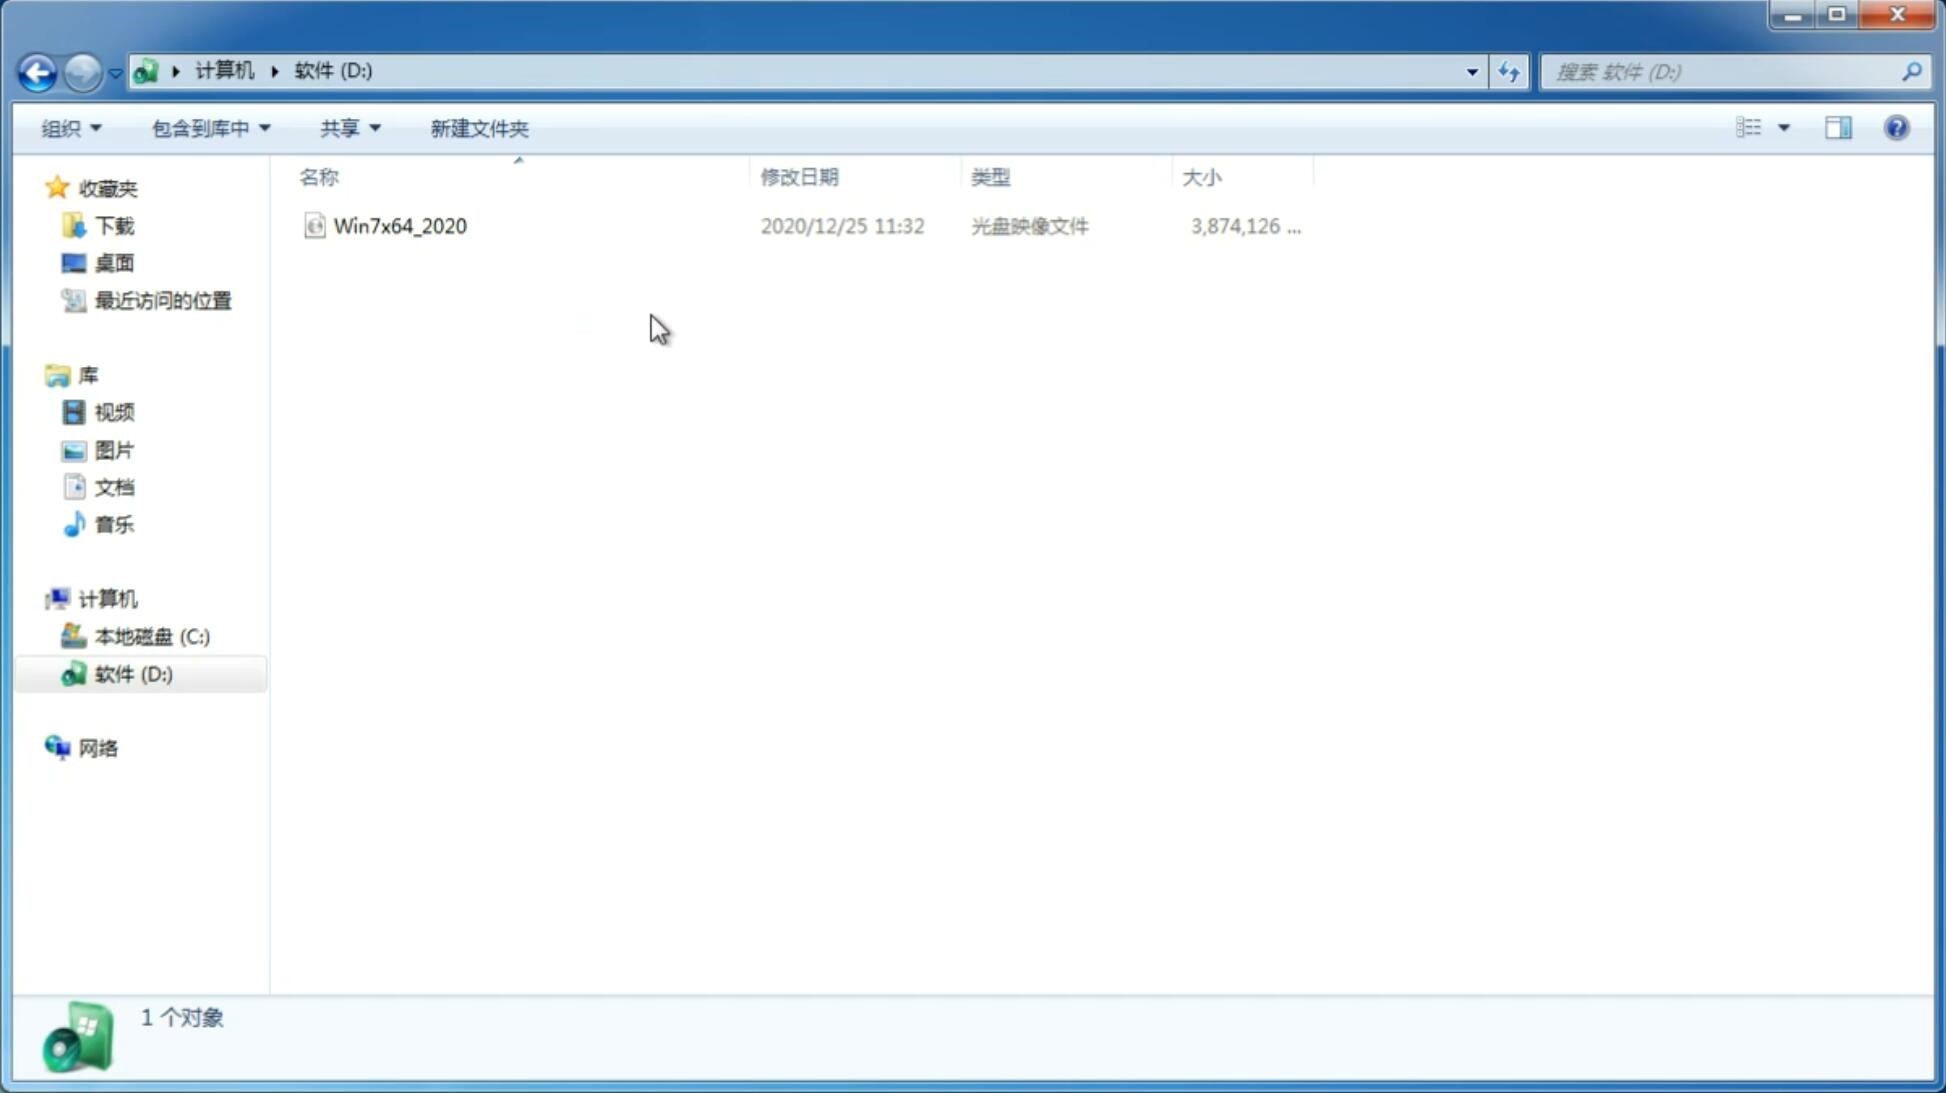
Task: Toggle the view layout icon
Action: point(1838,126)
